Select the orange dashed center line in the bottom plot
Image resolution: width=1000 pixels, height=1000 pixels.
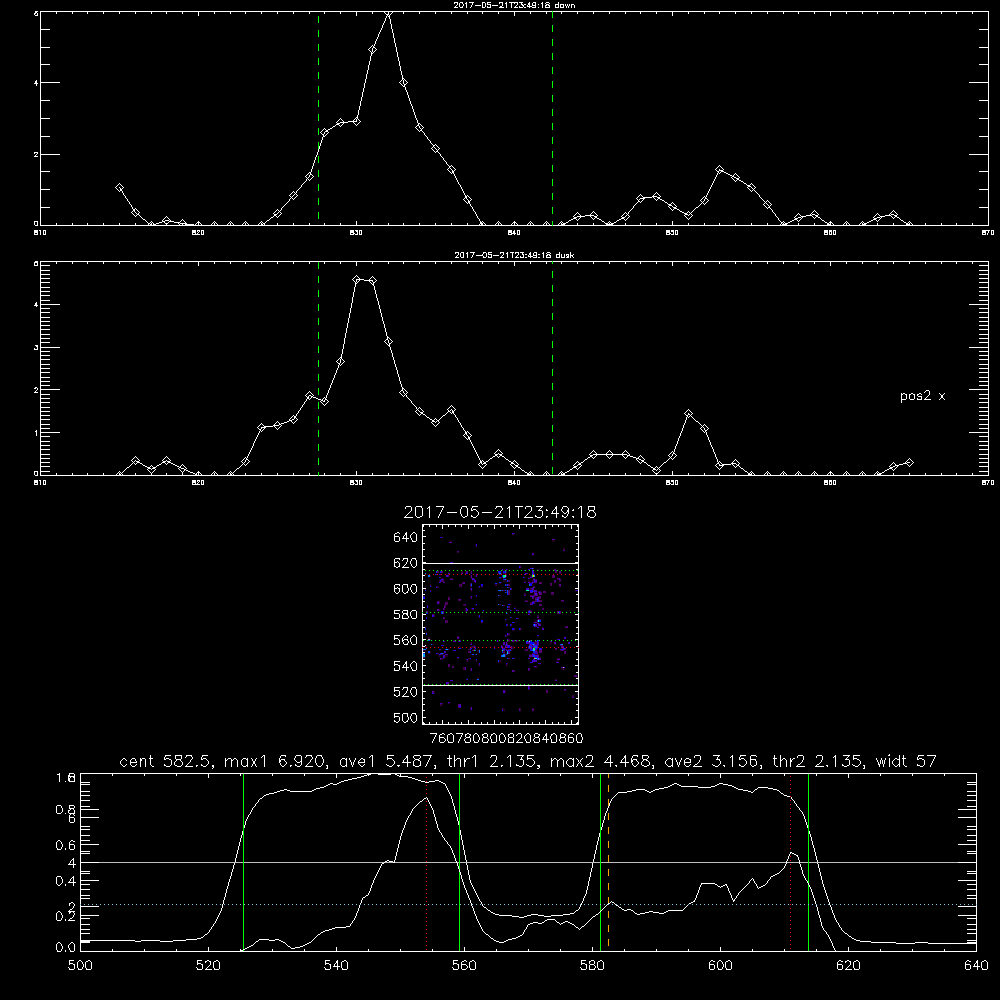pos(608,862)
